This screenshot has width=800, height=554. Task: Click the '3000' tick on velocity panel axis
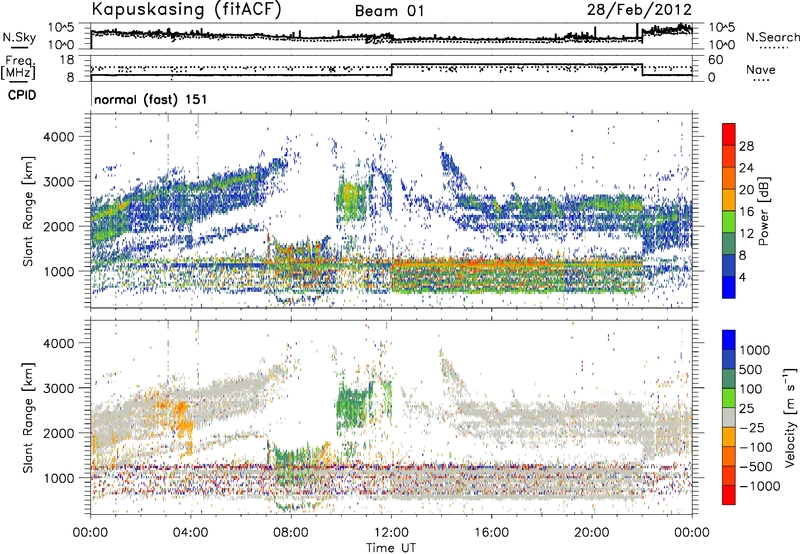(58, 388)
